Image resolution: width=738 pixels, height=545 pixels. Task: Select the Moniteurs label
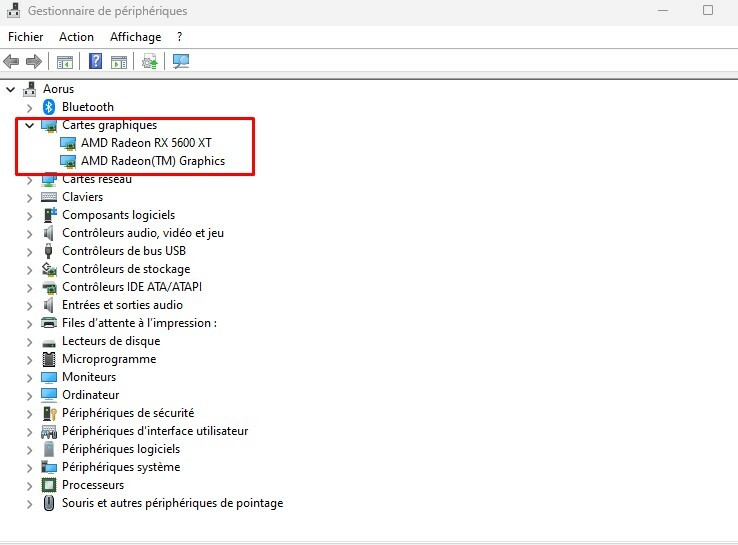click(x=89, y=377)
